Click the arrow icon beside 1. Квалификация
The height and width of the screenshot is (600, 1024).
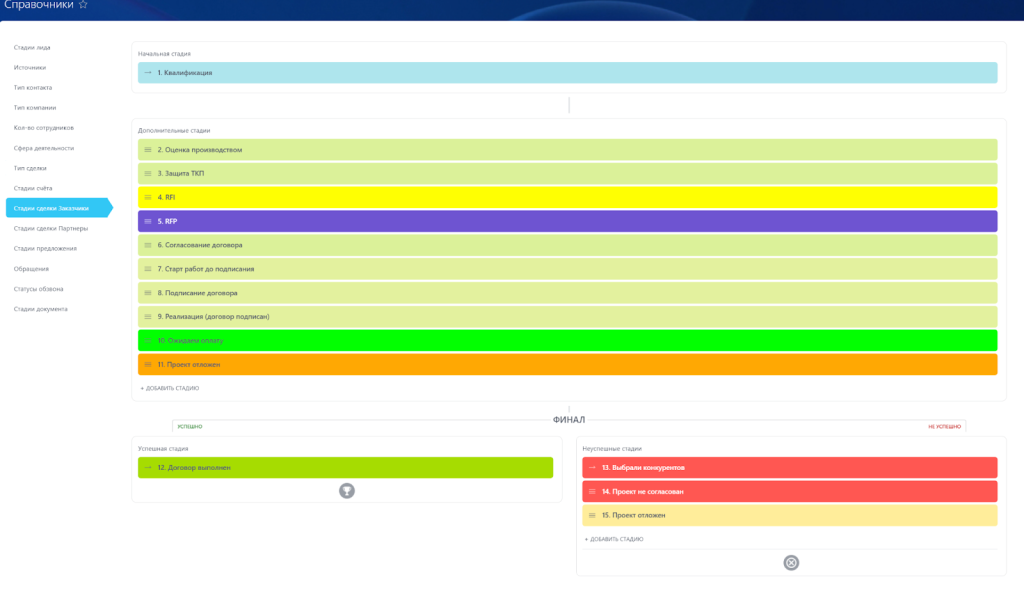click(148, 73)
